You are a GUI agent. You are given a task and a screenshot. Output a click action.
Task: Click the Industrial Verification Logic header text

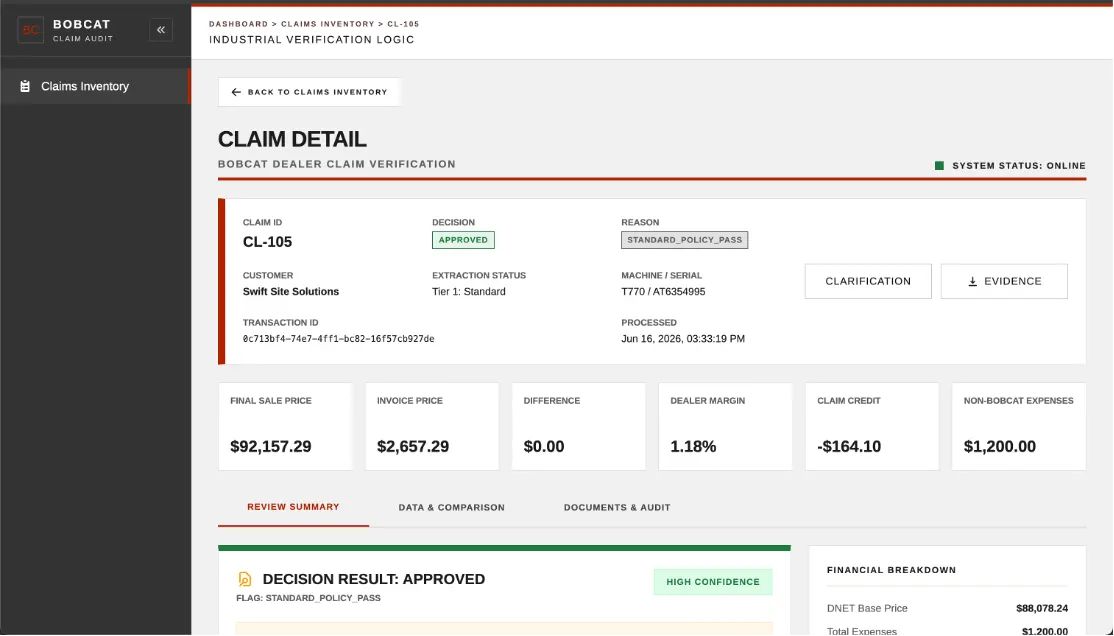[x=311, y=40]
